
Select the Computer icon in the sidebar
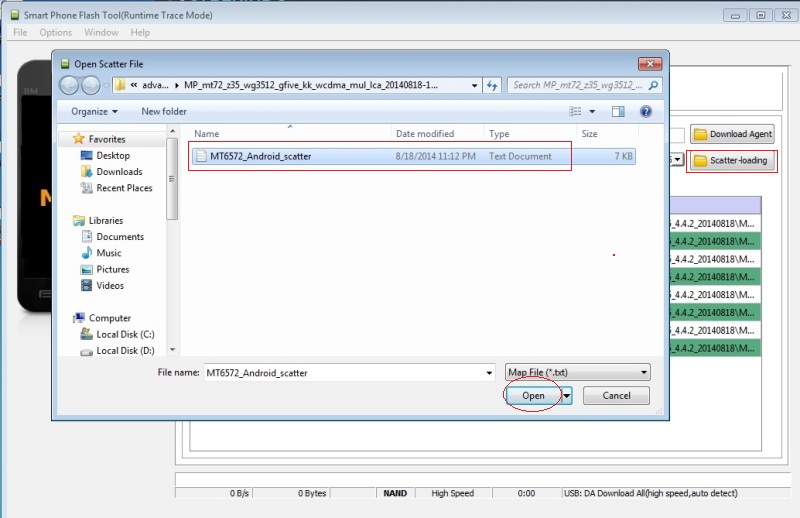(x=79, y=318)
